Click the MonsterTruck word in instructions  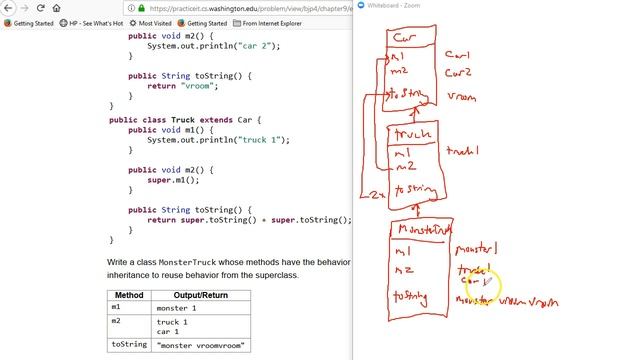coord(187,262)
